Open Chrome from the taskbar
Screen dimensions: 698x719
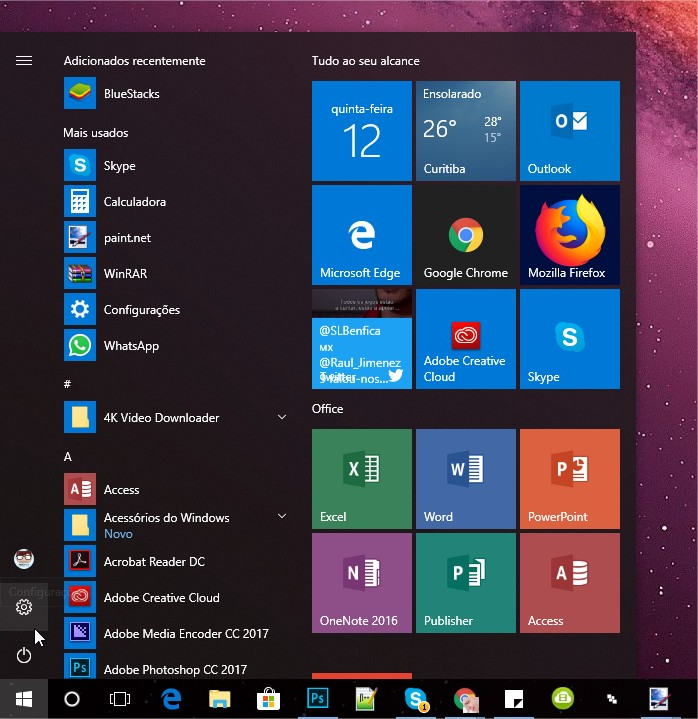(x=465, y=699)
